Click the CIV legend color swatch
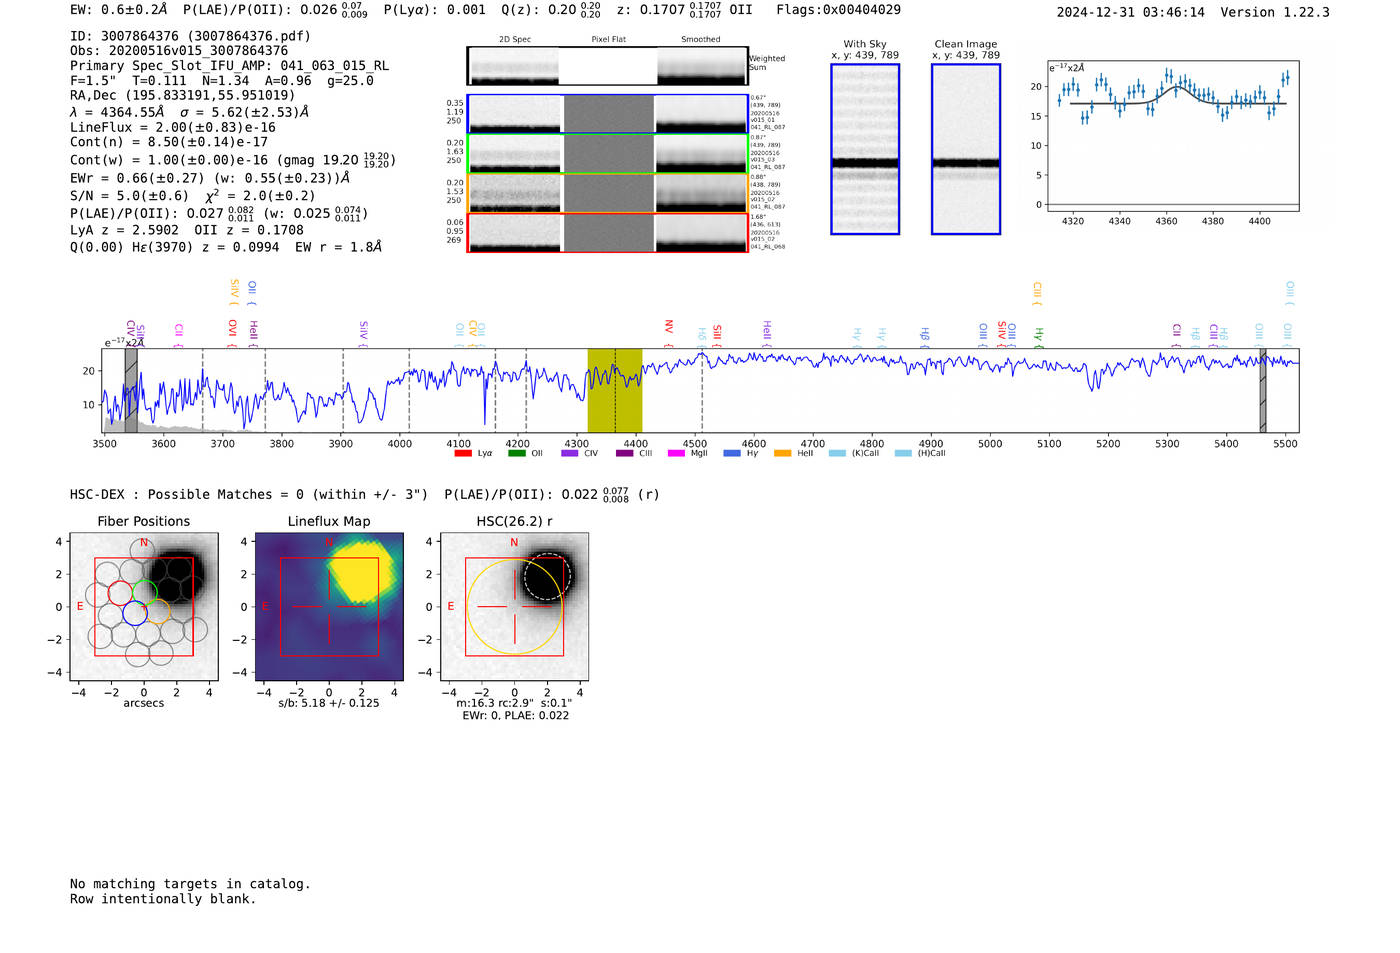The image size is (1400, 953). coord(570,453)
